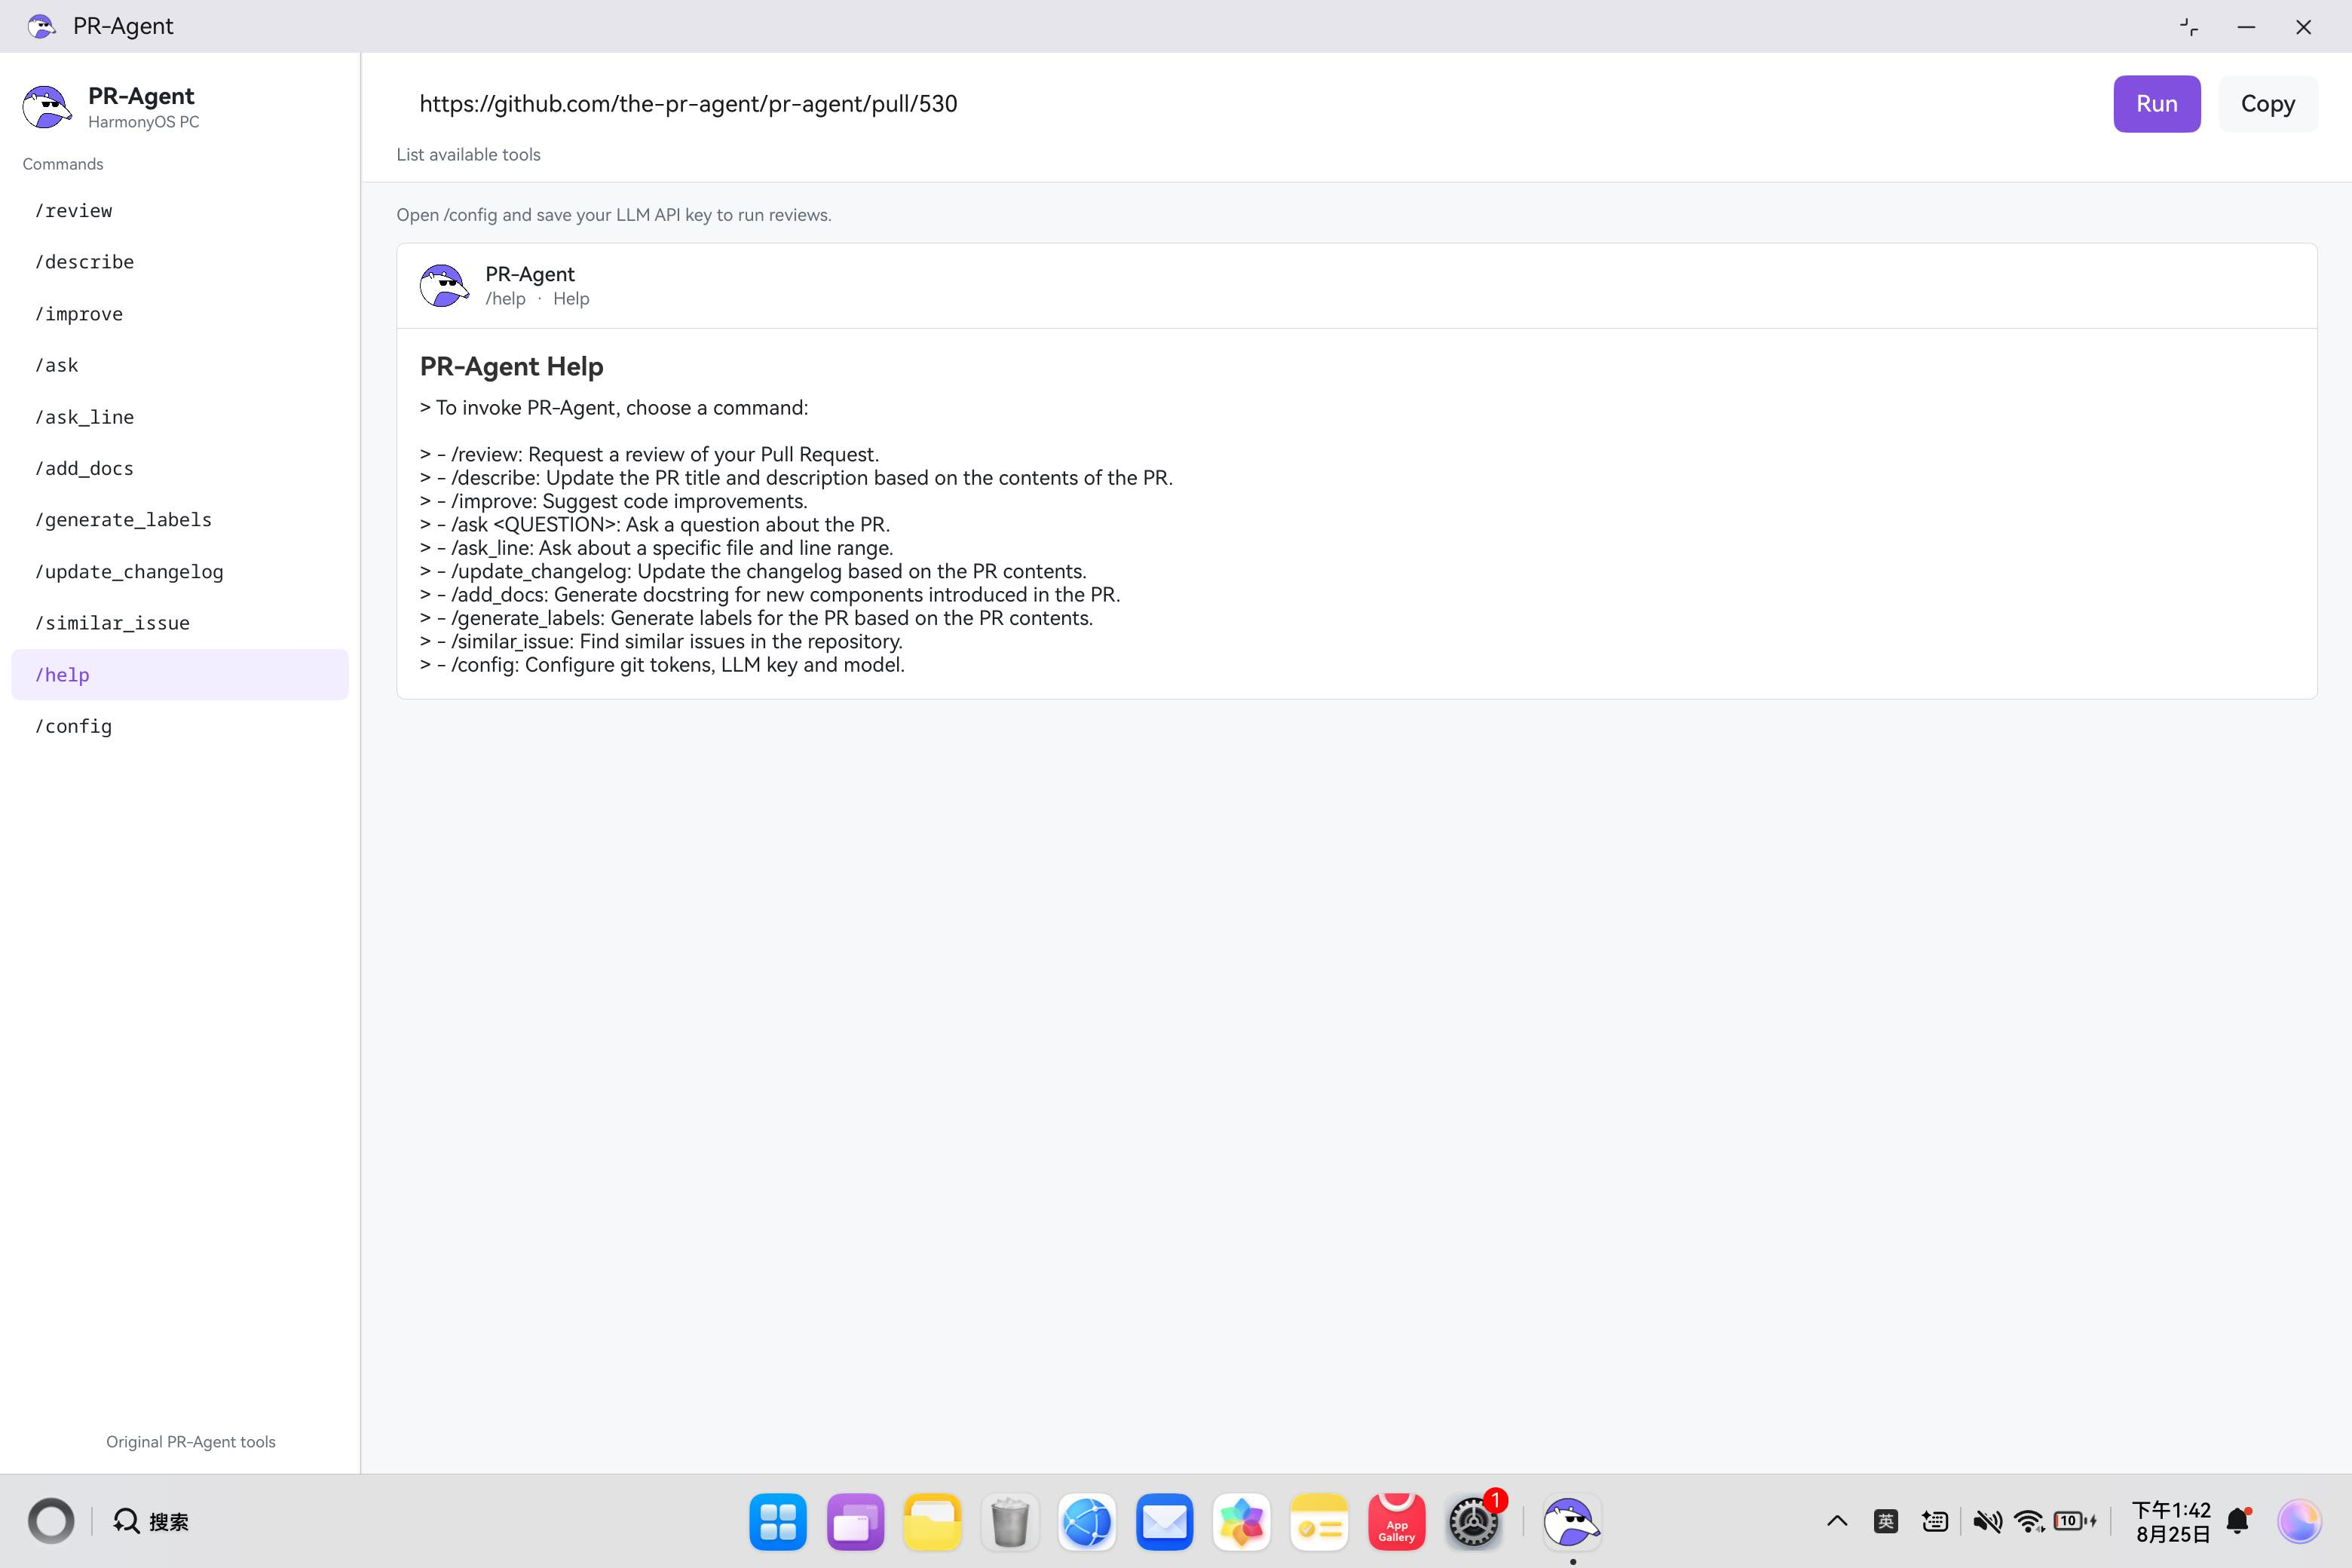Select the /add_docs command

tap(180, 468)
